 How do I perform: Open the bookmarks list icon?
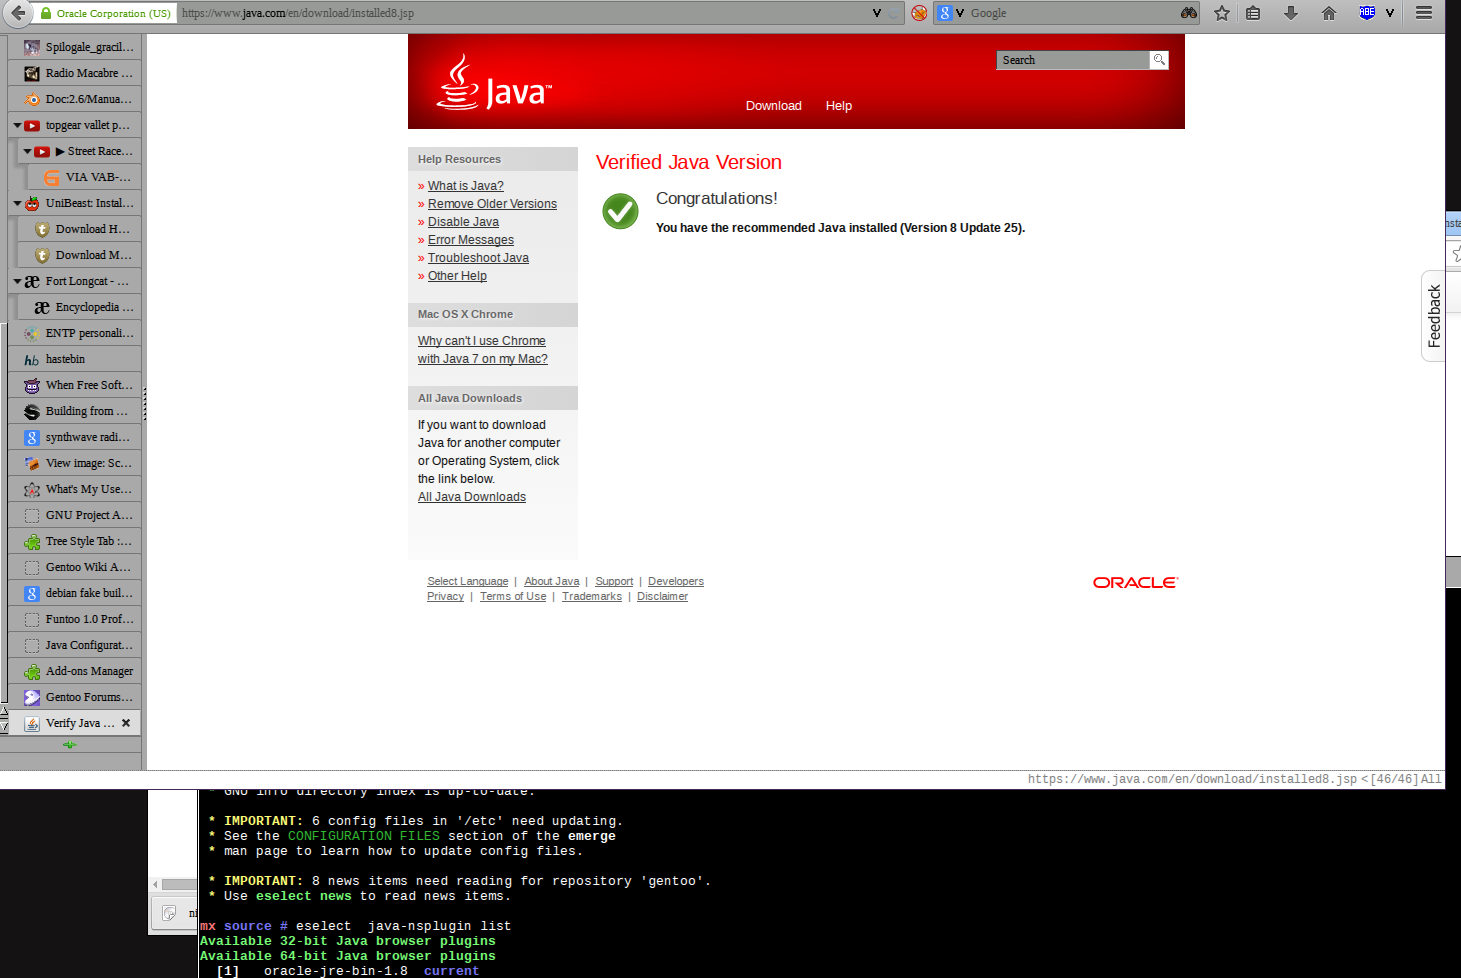tap(1253, 13)
